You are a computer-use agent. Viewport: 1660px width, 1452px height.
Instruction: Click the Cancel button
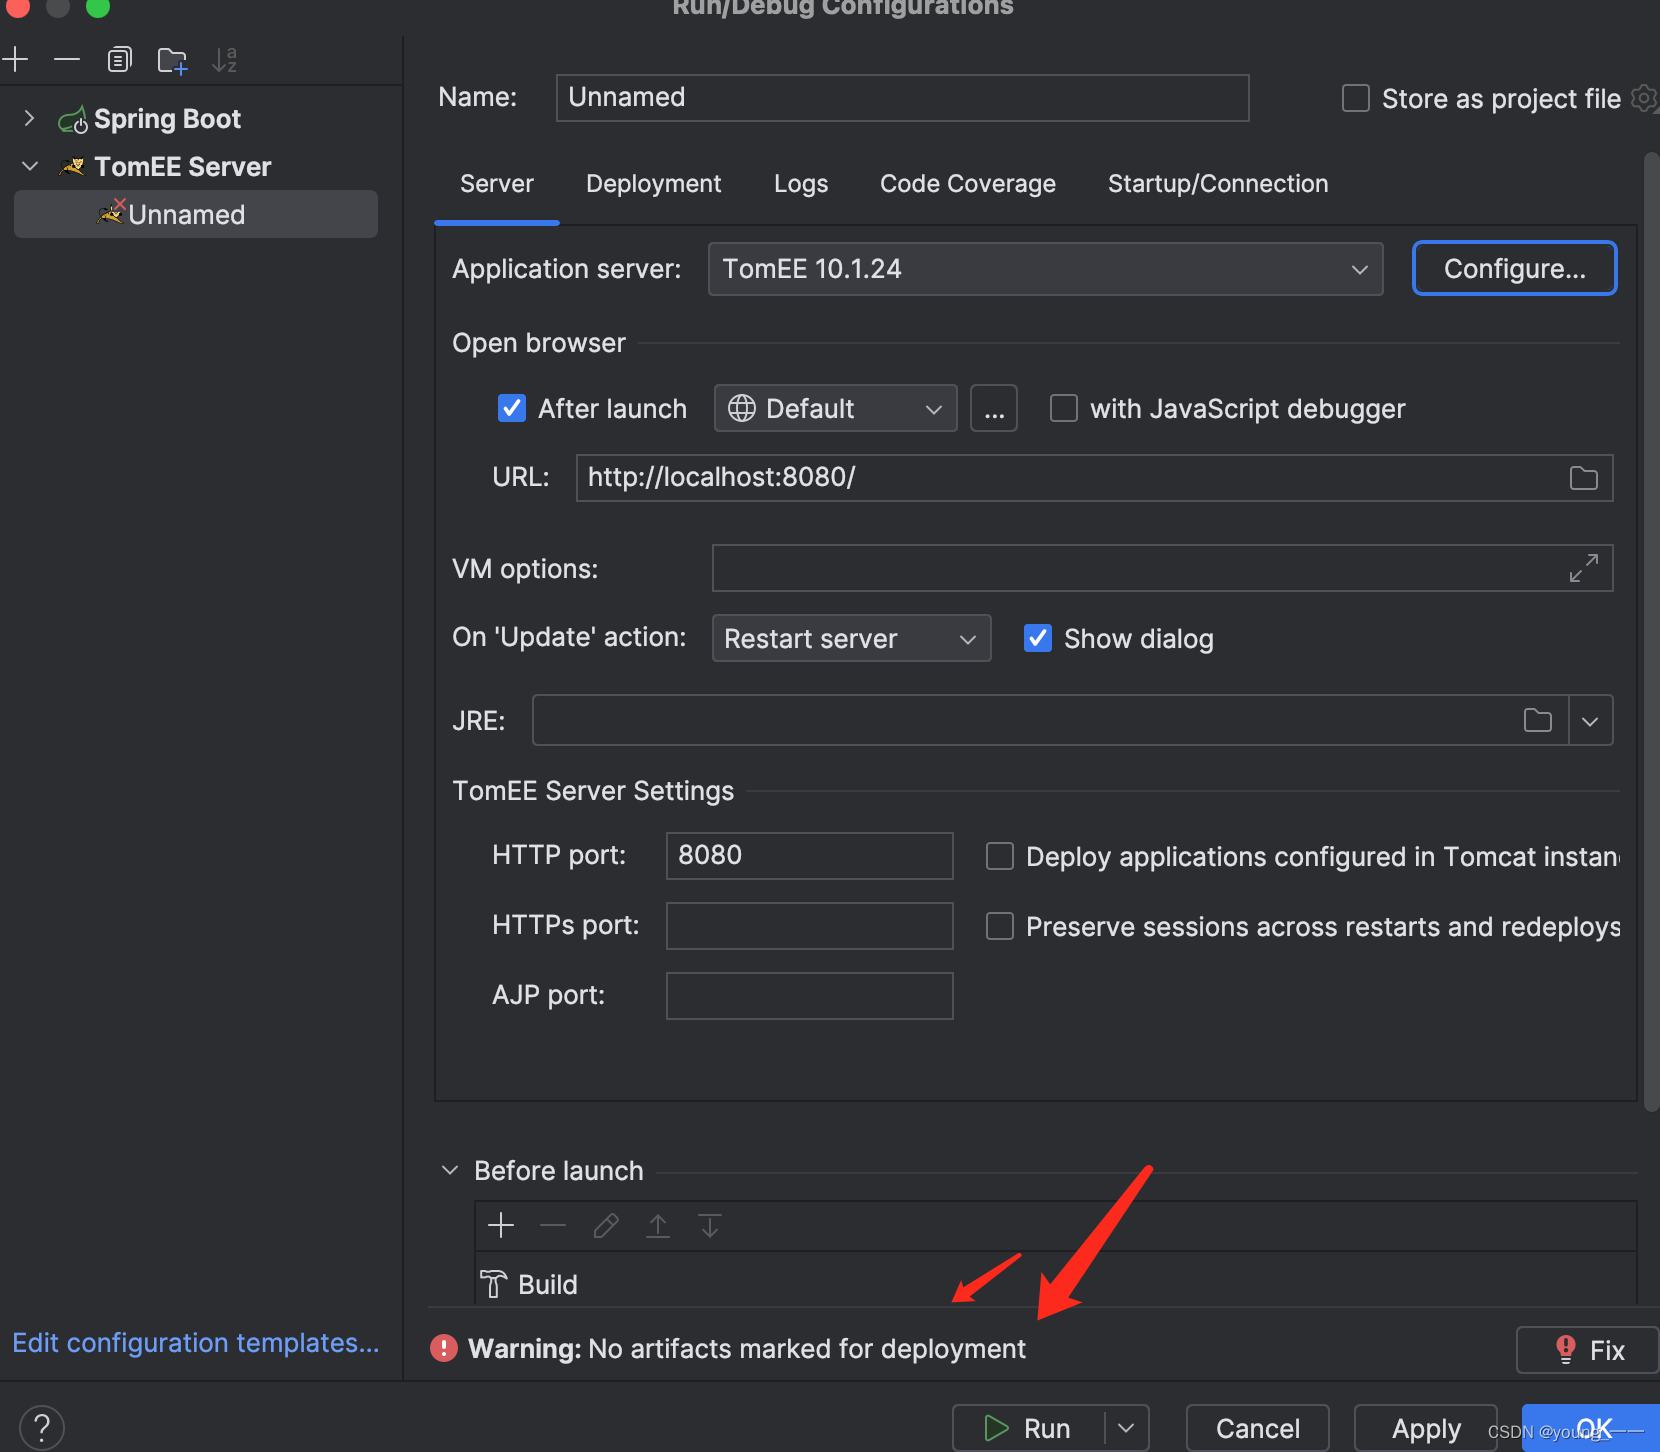[x=1258, y=1428]
